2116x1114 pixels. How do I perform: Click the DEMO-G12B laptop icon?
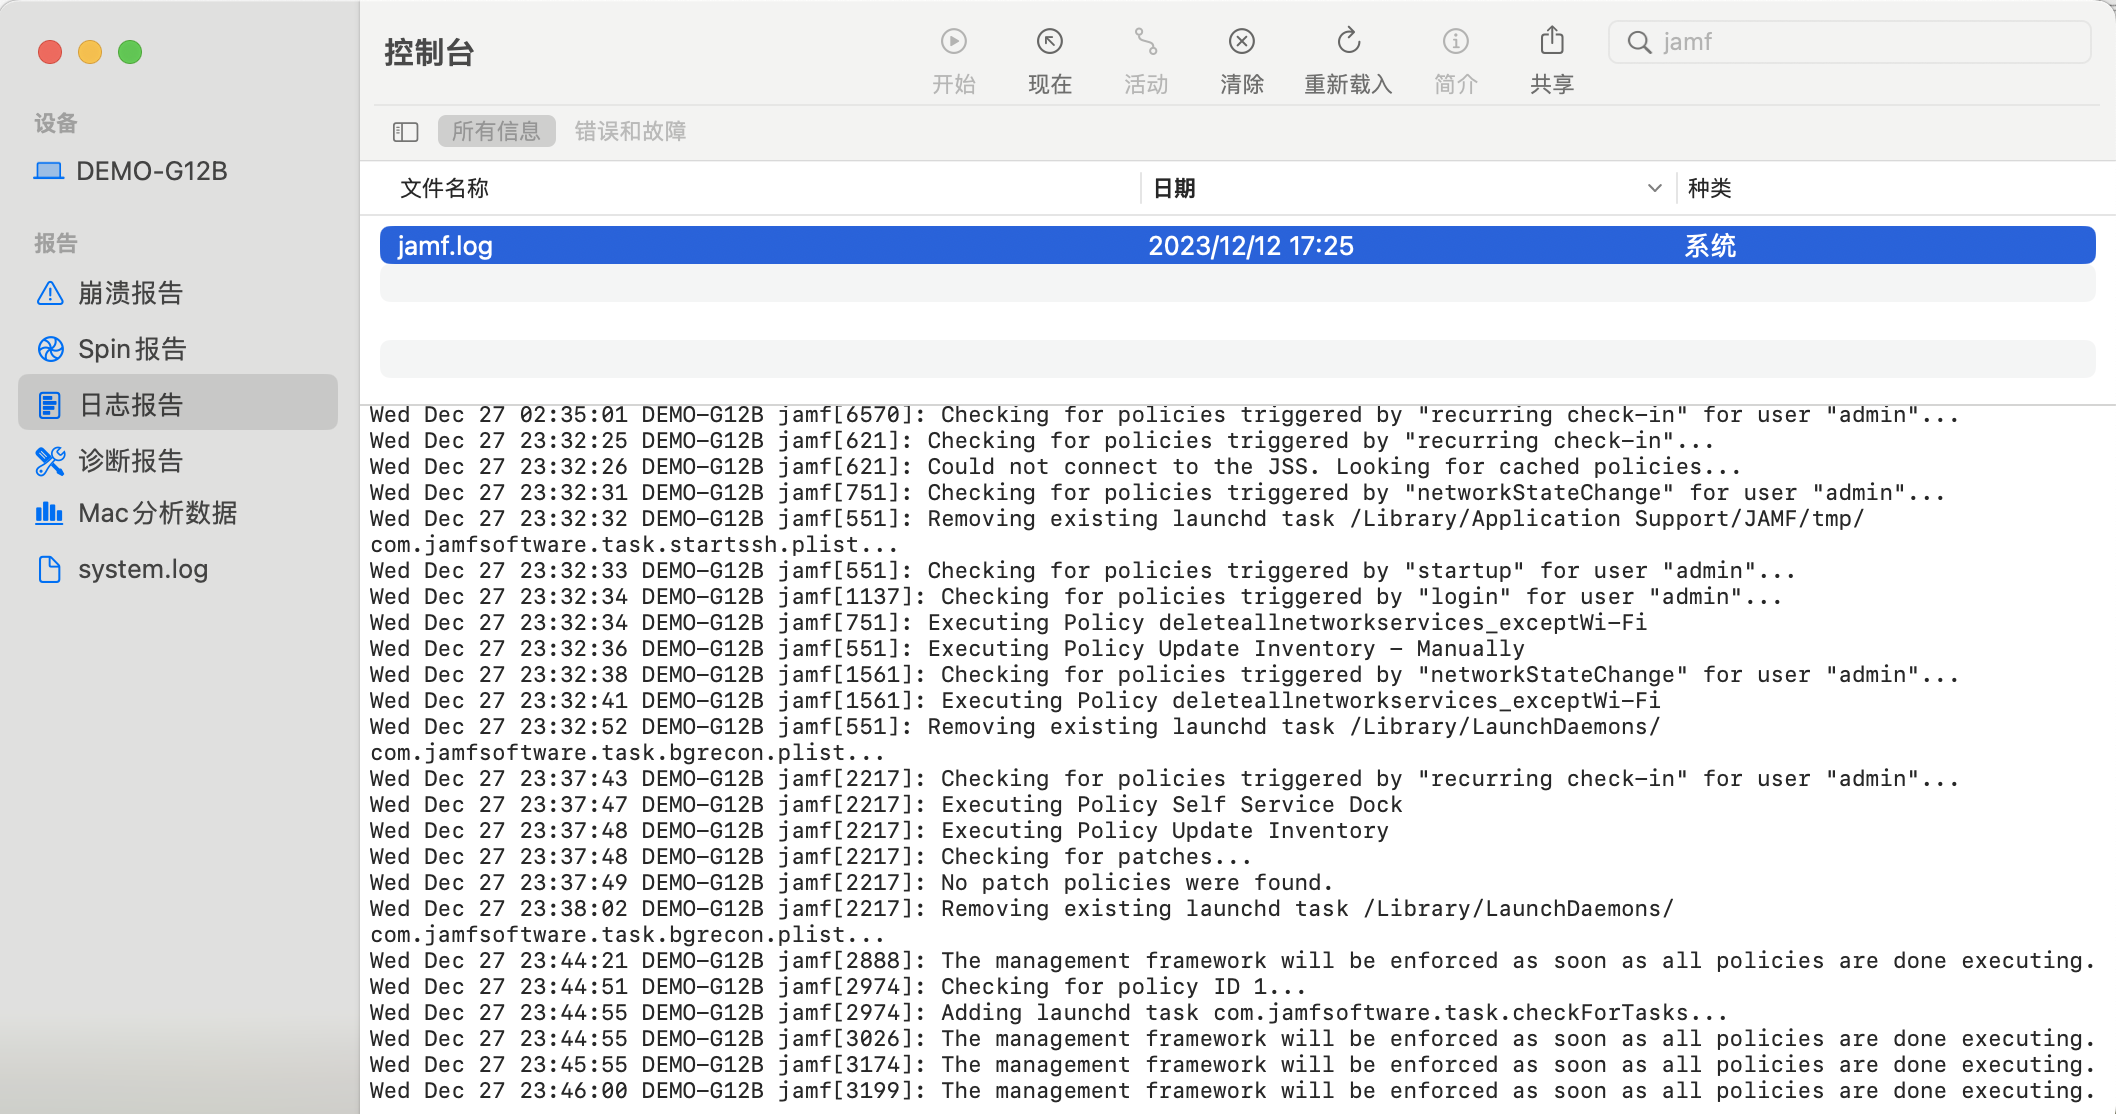point(48,171)
